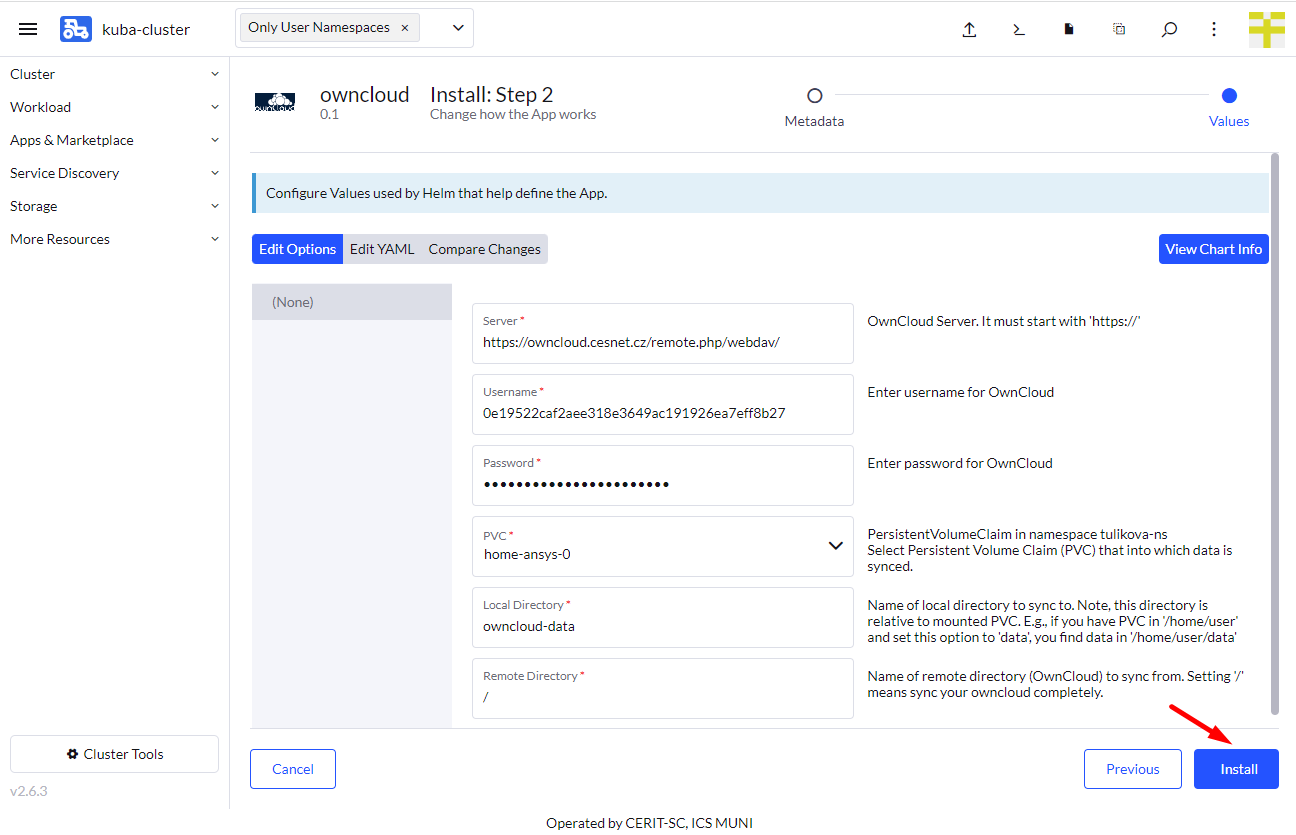Click the user avatar in top right
The image size is (1296, 835).
[x=1266, y=29]
